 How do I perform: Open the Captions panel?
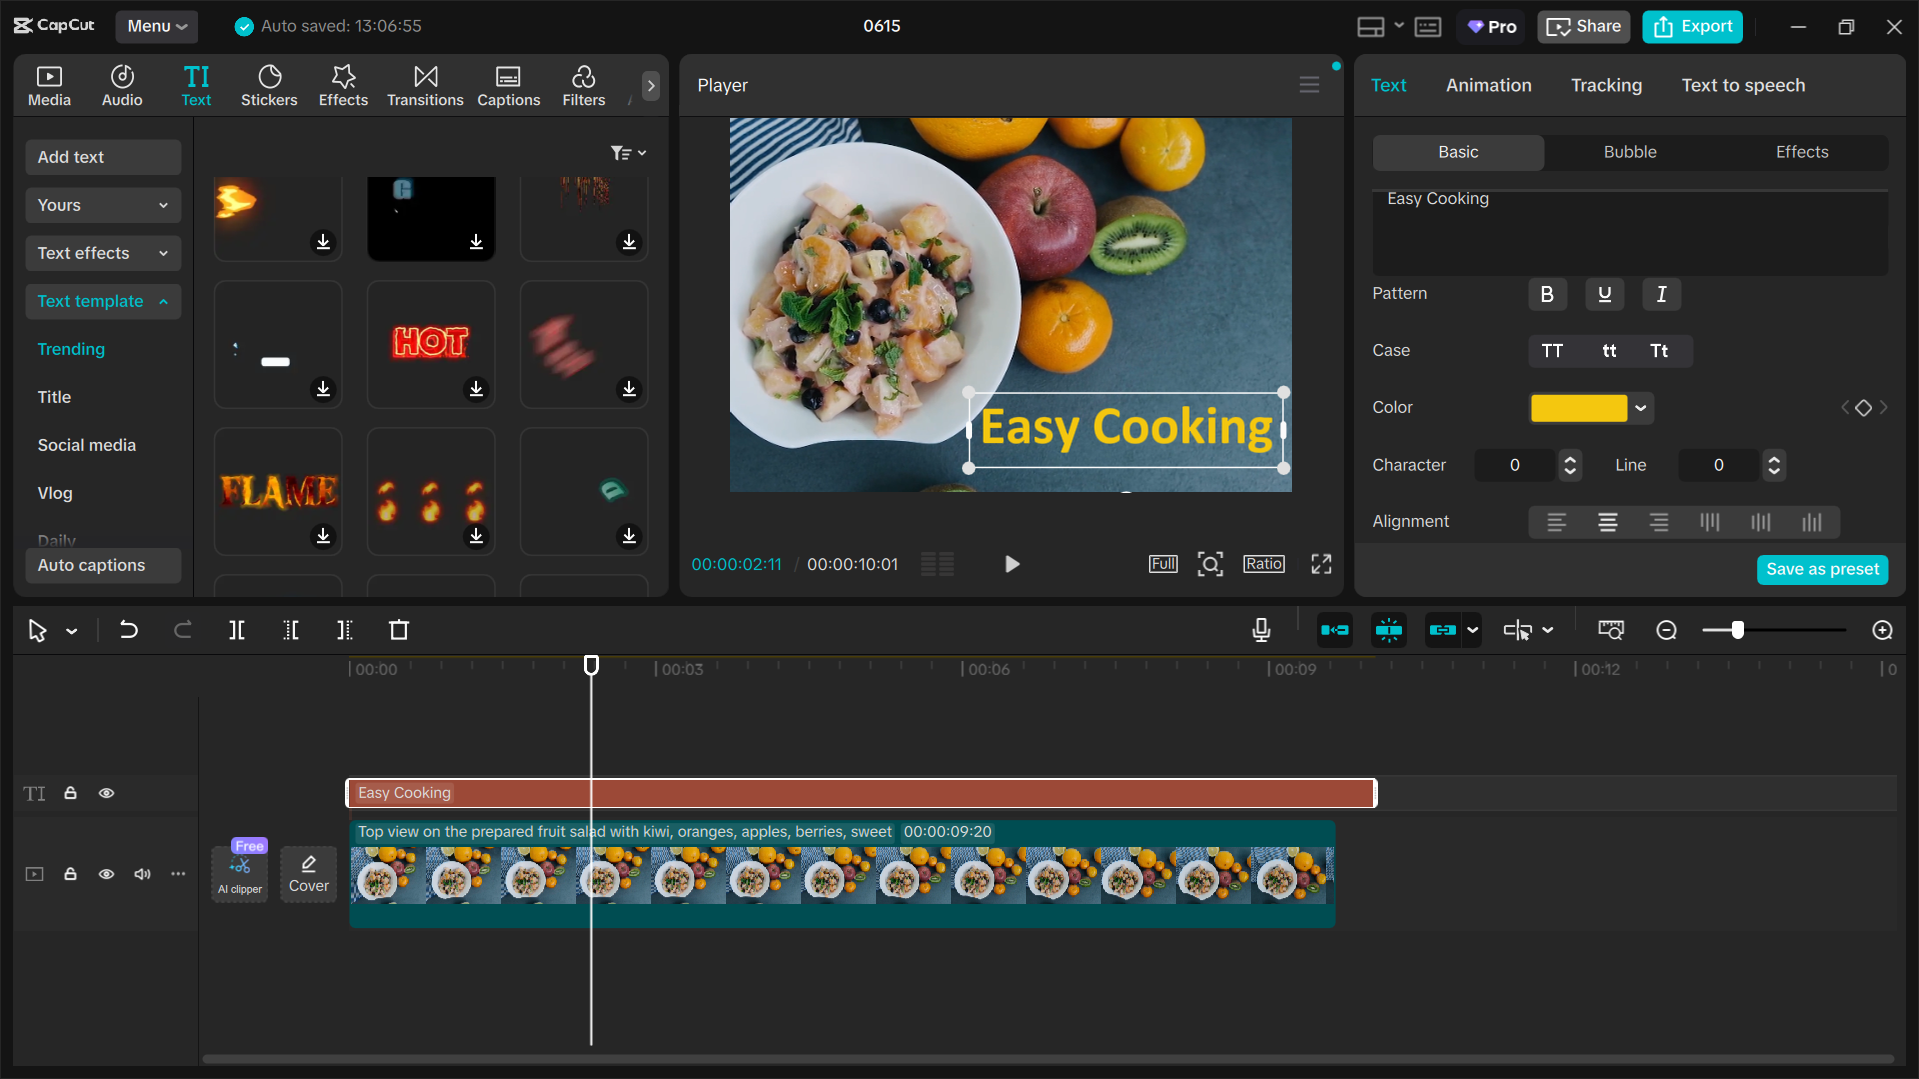[508, 85]
